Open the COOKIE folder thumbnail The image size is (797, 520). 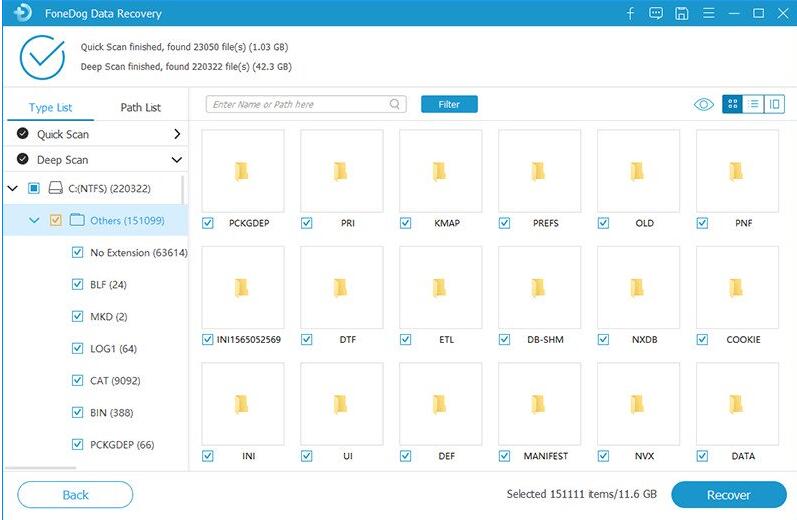point(737,287)
